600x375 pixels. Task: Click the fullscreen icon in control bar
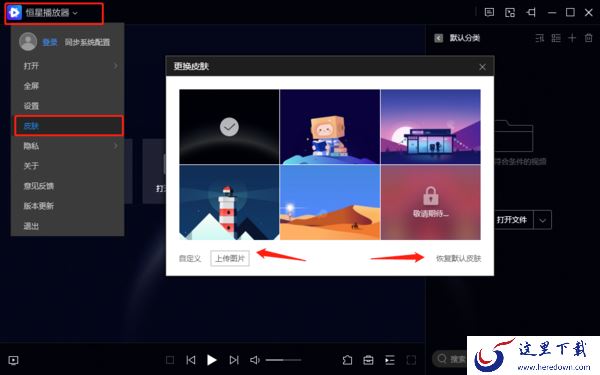(411, 360)
